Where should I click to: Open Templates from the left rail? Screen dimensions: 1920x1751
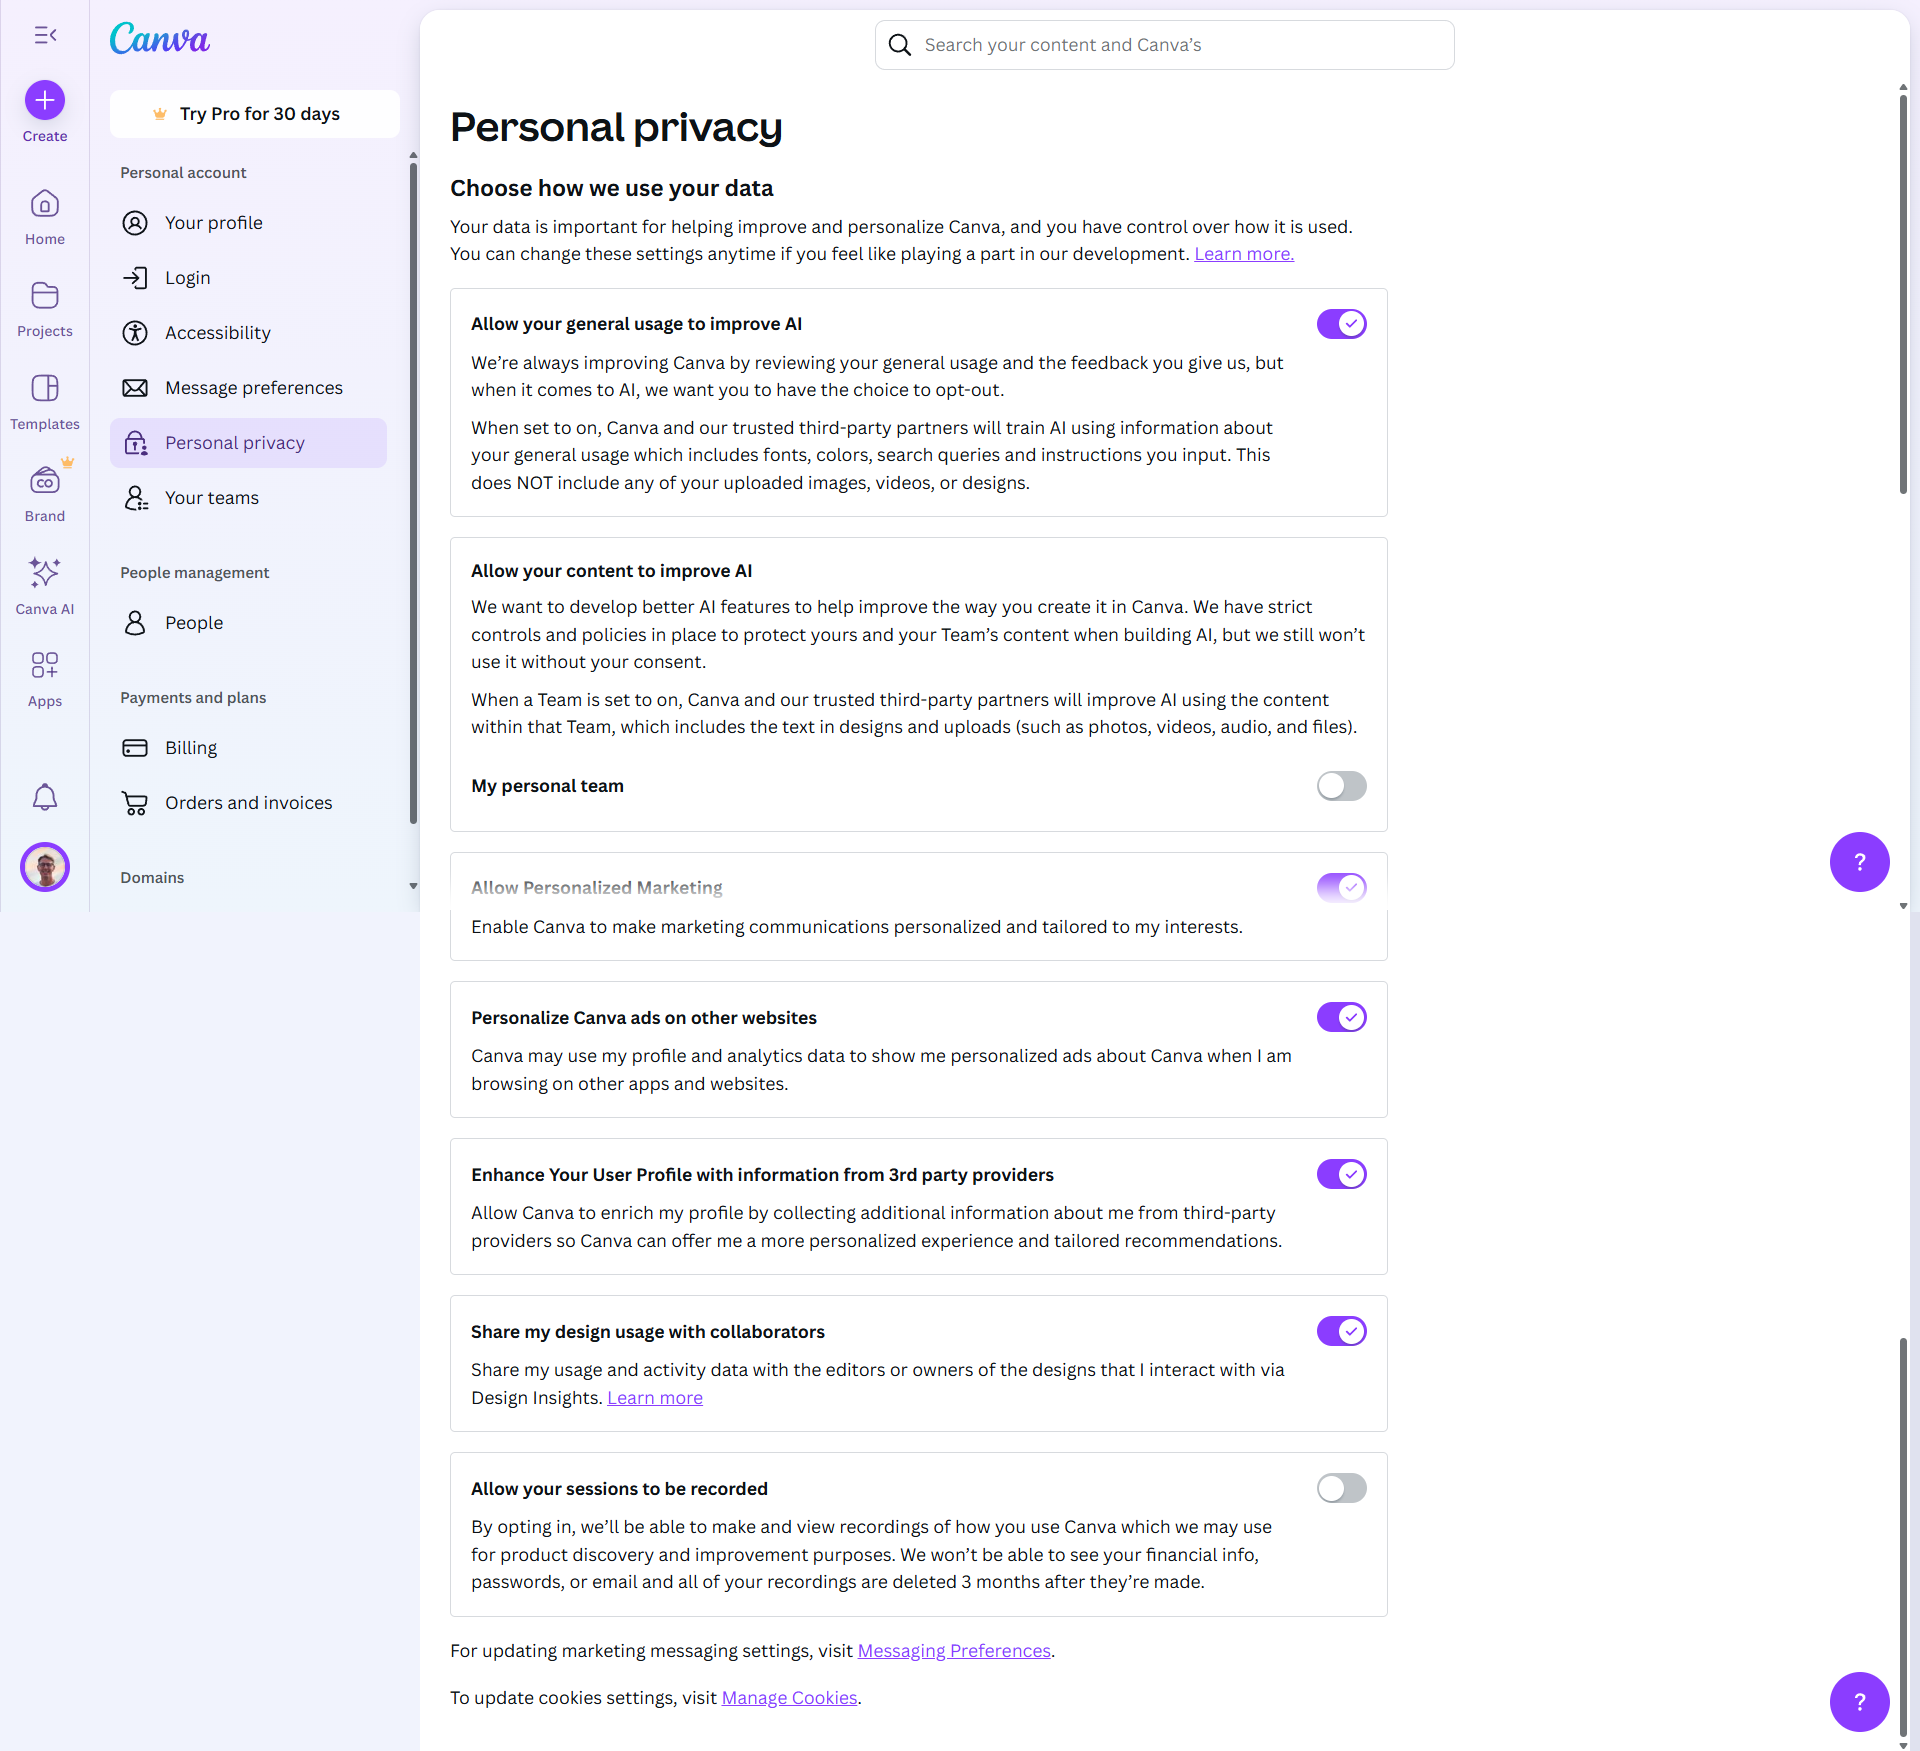click(x=45, y=389)
